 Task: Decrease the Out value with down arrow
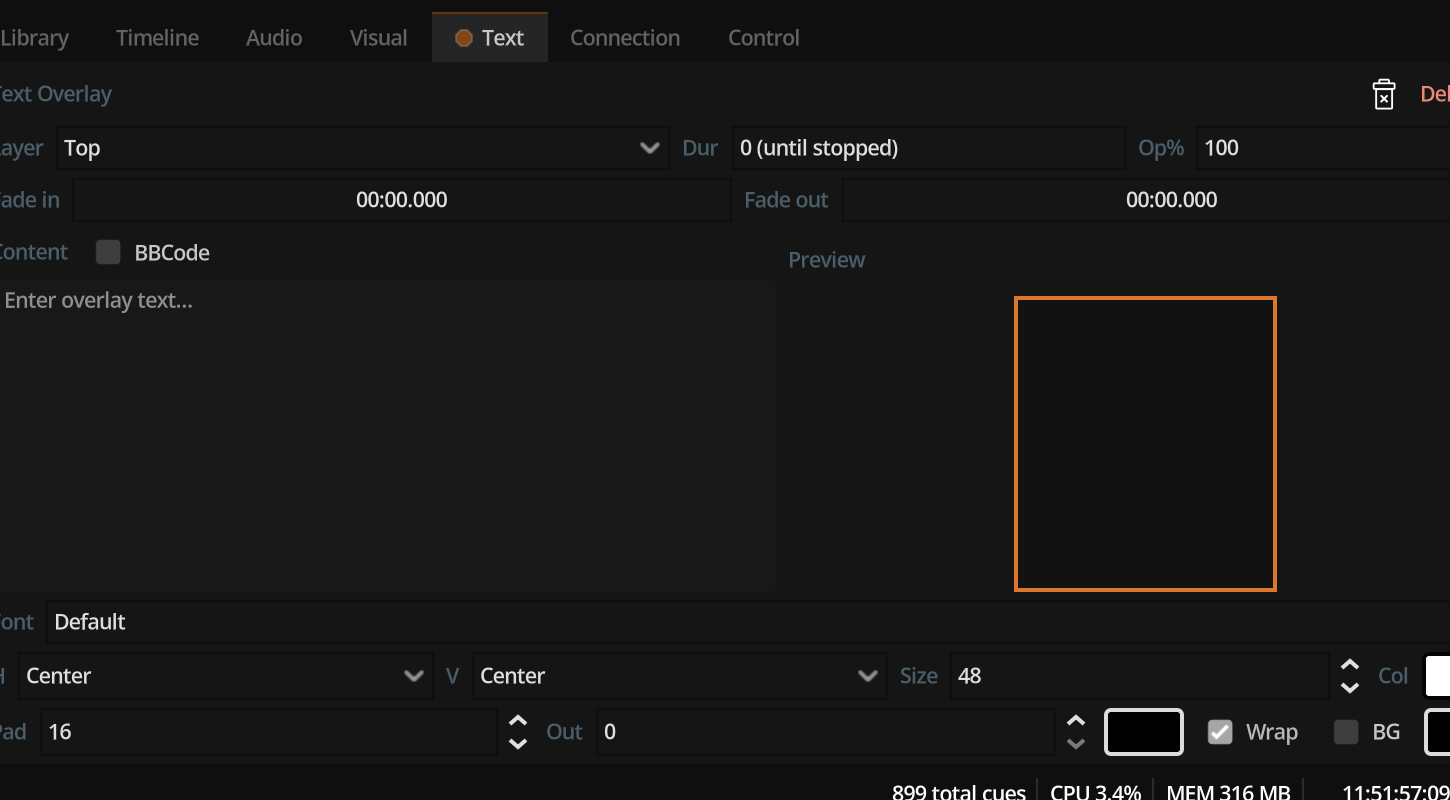(x=1076, y=743)
